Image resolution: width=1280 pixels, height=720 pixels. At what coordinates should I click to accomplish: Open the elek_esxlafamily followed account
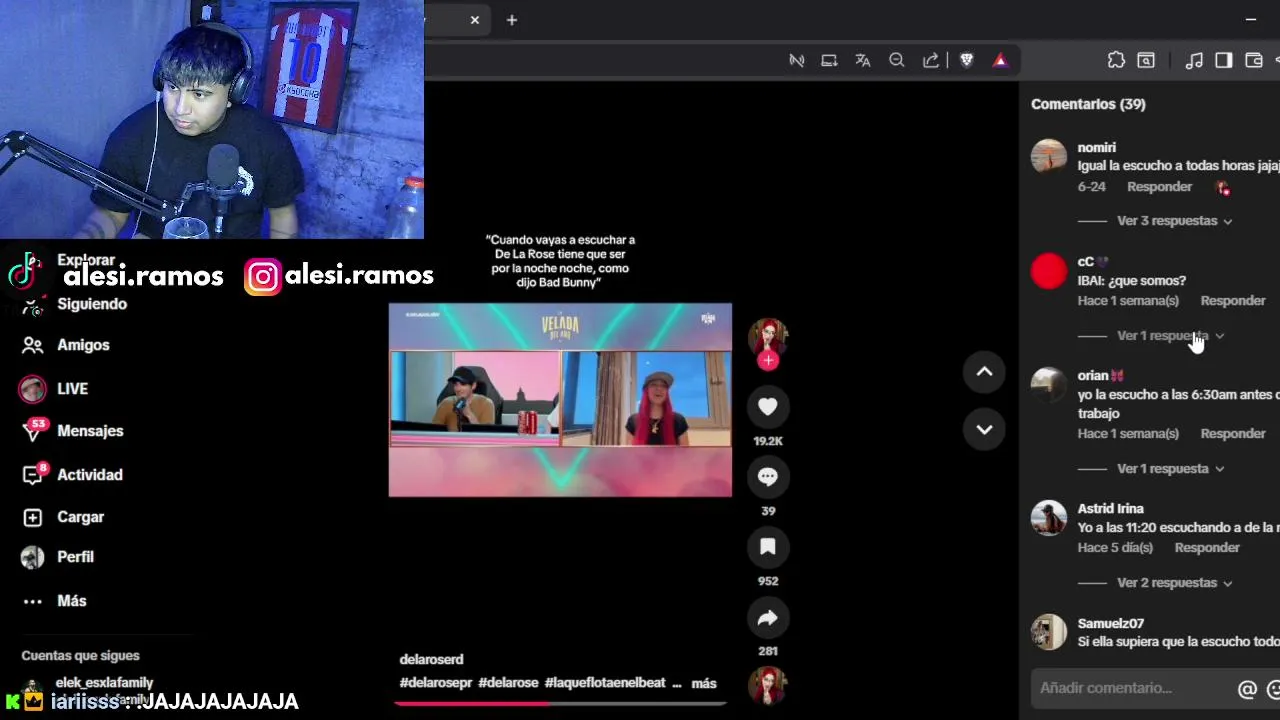[104, 683]
